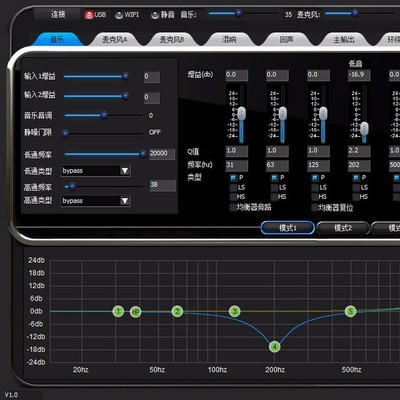The height and width of the screenshot is (400, 400).
Task: Select EQ node 5 near 500hz
Action: pos(350,312)
